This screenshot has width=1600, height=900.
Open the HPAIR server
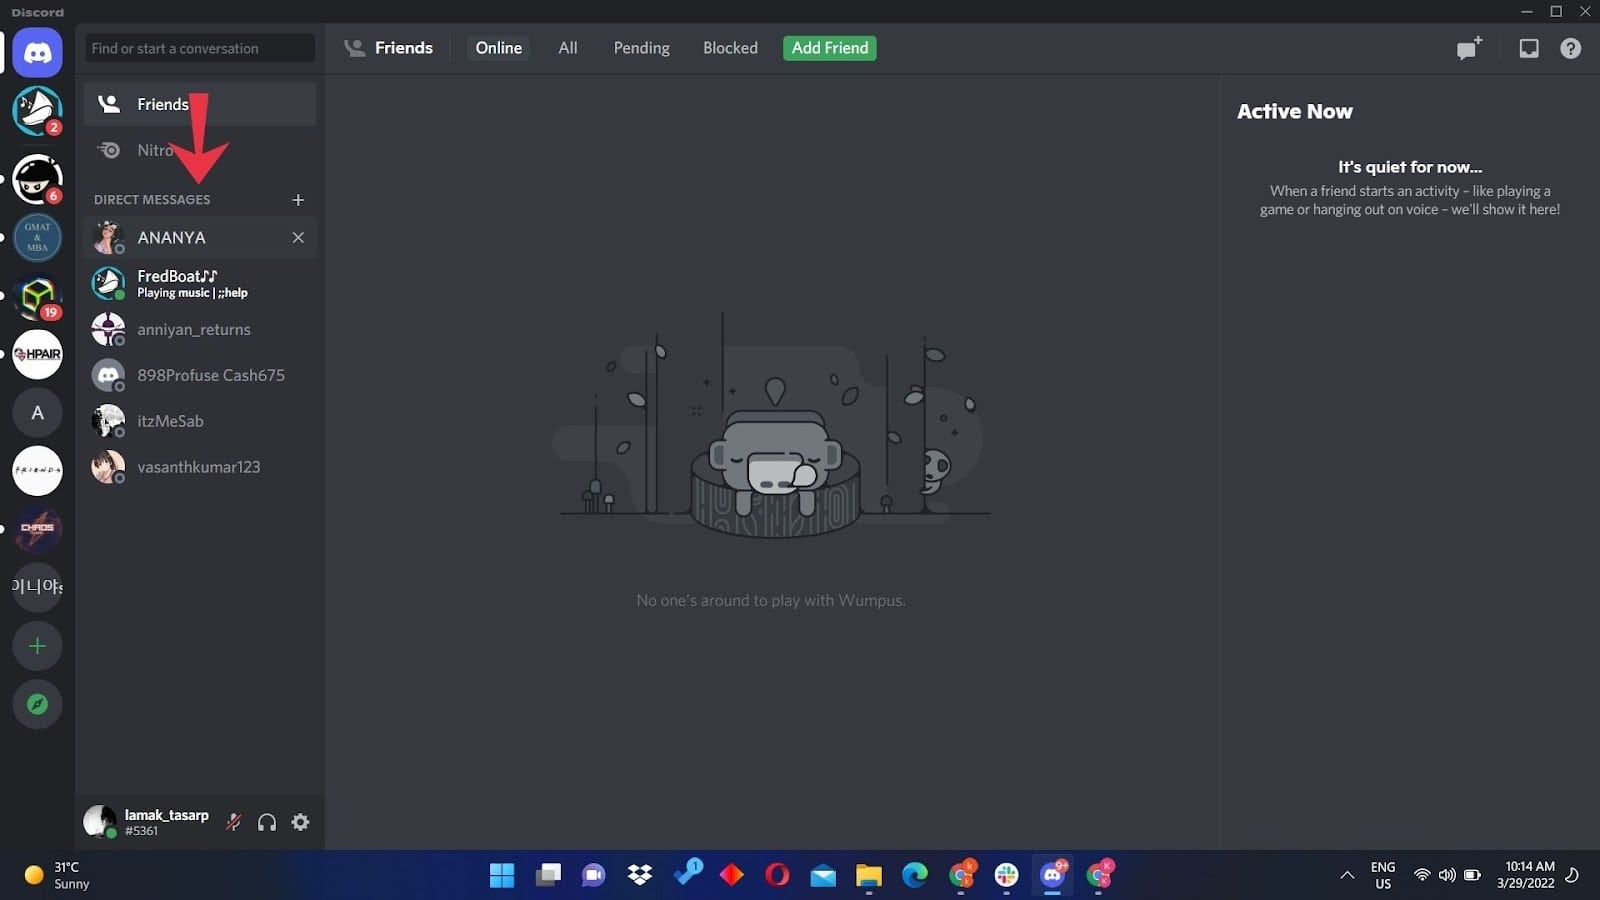tap(37, 354)
